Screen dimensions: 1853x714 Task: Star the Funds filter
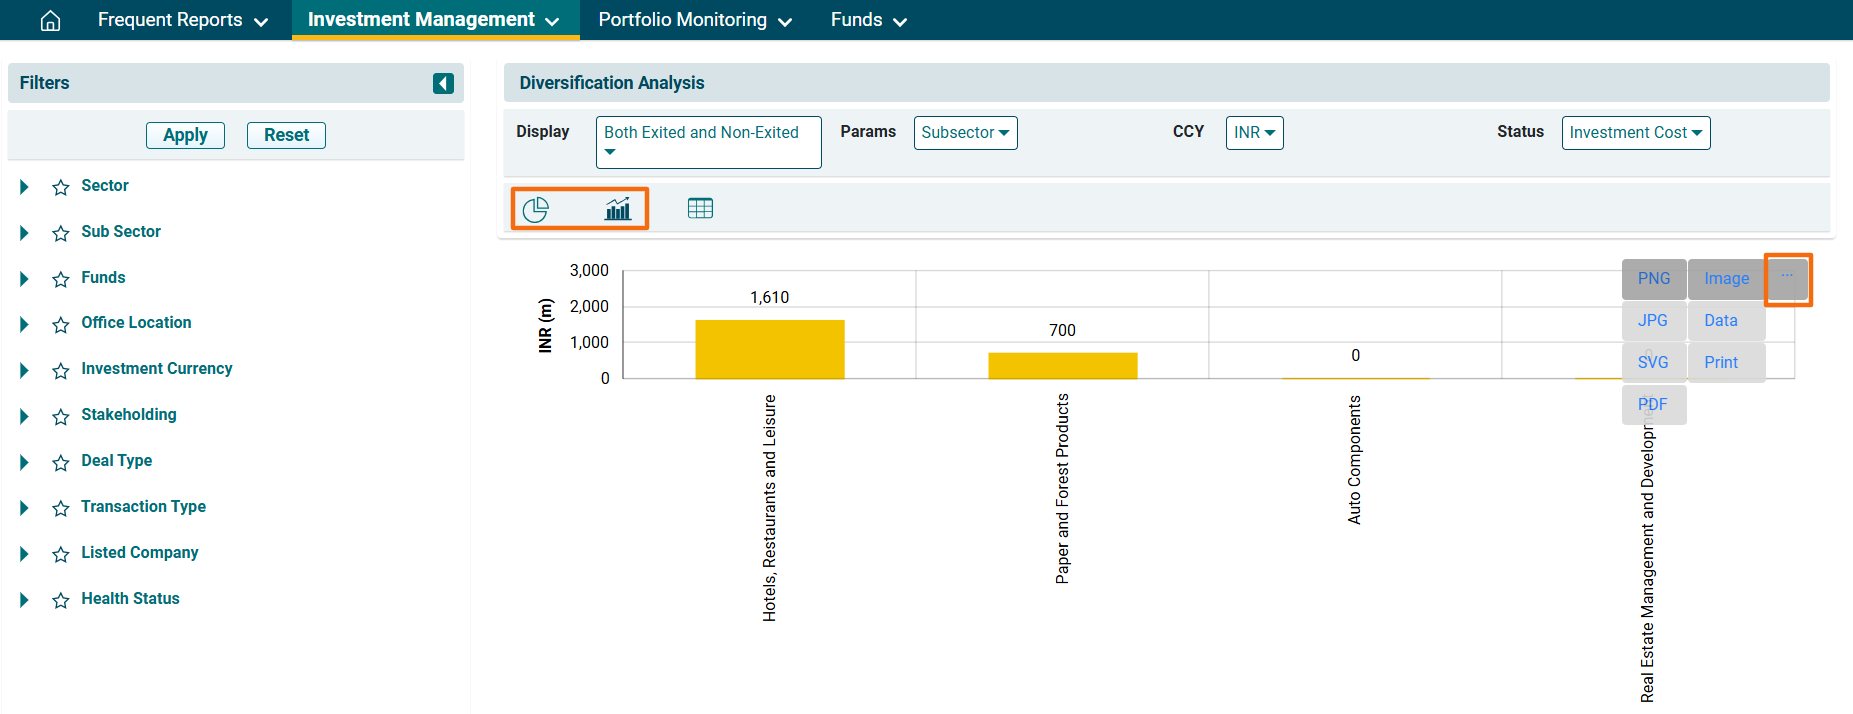tap(61, 279)
